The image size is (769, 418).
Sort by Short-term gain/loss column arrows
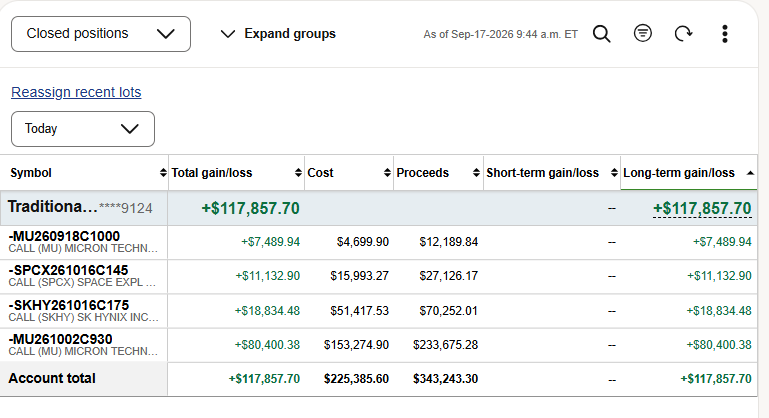click(614, 173)
